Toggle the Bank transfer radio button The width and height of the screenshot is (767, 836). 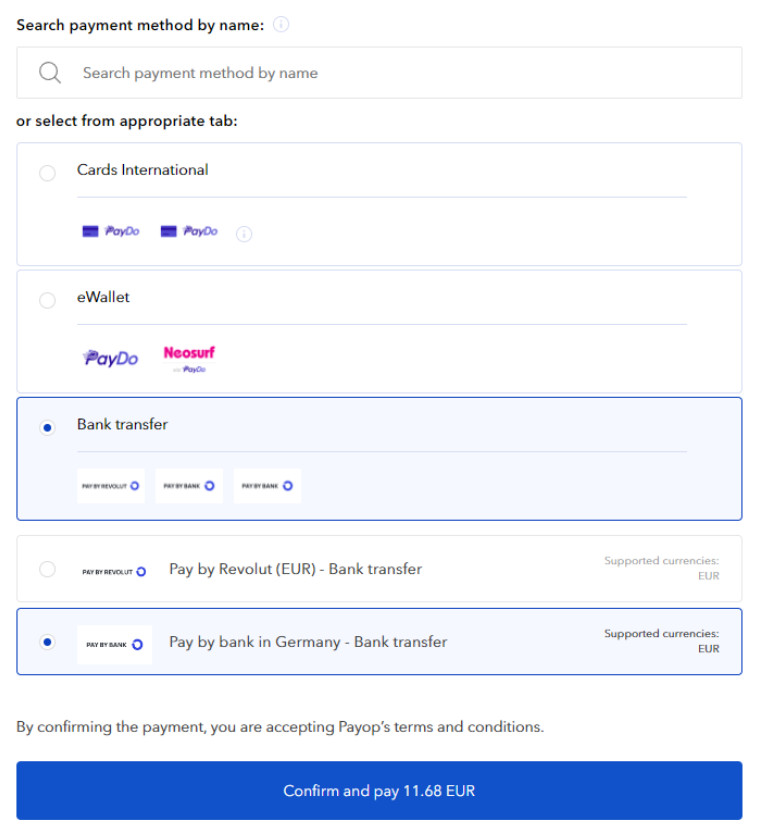click(x=47, y=428)
